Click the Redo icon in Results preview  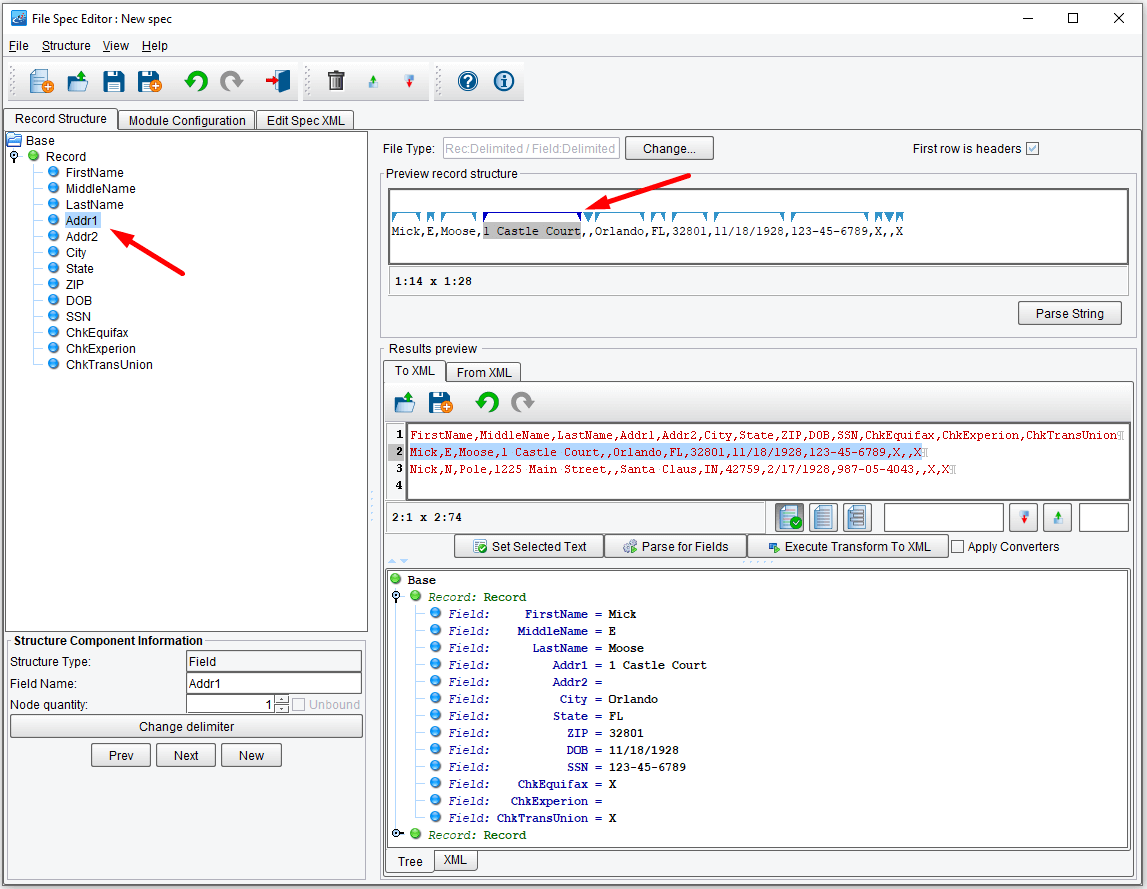(522, 402)
